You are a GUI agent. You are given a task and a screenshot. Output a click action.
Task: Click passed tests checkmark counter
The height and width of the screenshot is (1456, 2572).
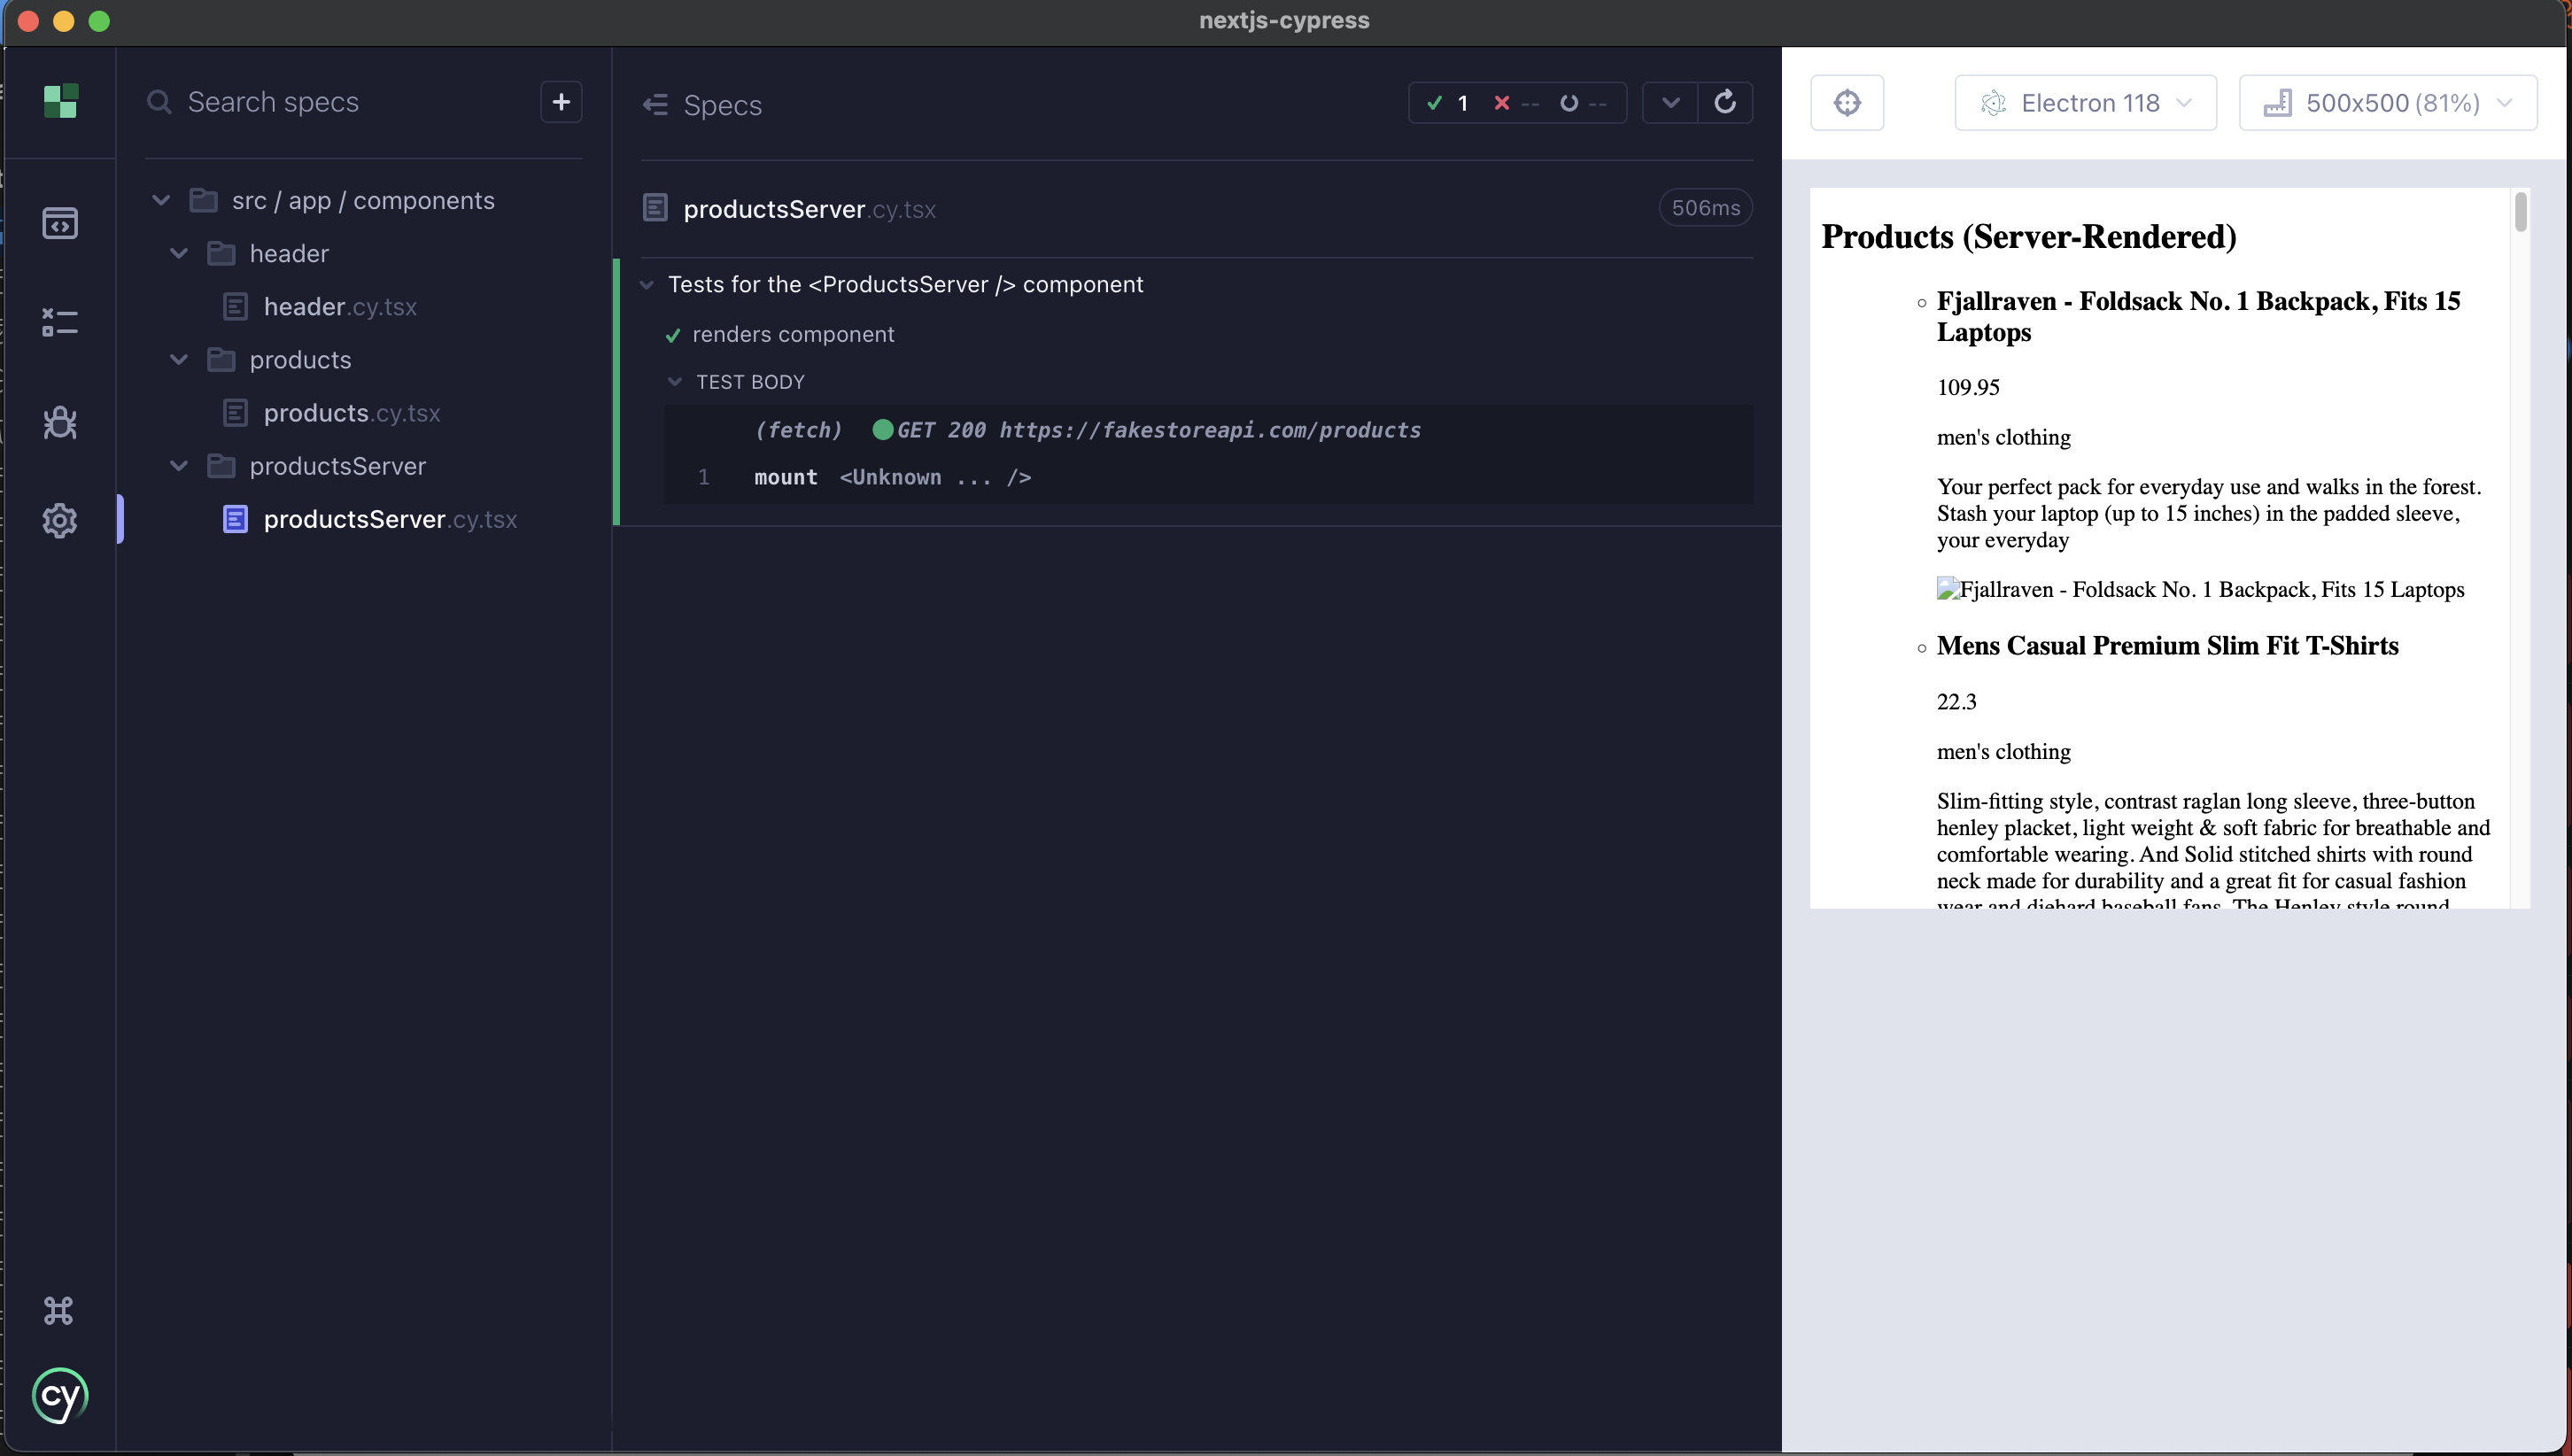[x=1447, y=103]
